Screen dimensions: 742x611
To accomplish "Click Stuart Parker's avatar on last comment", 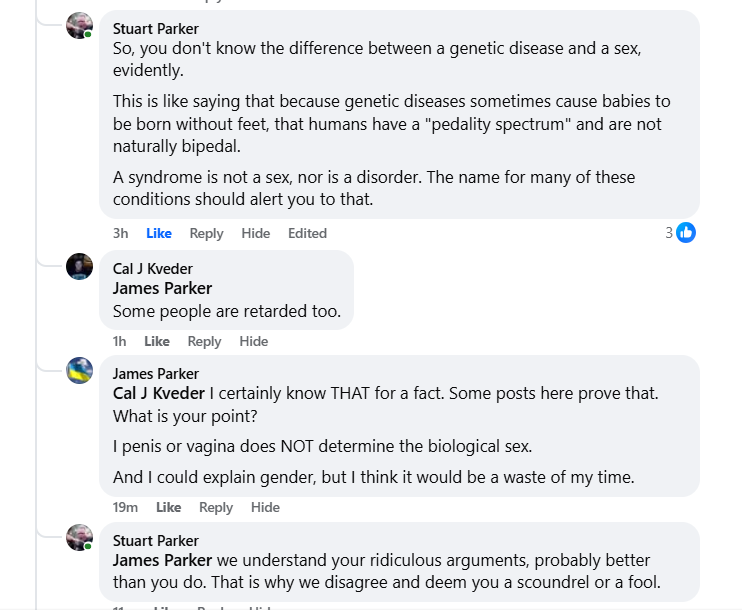I will tap(80, 538).
